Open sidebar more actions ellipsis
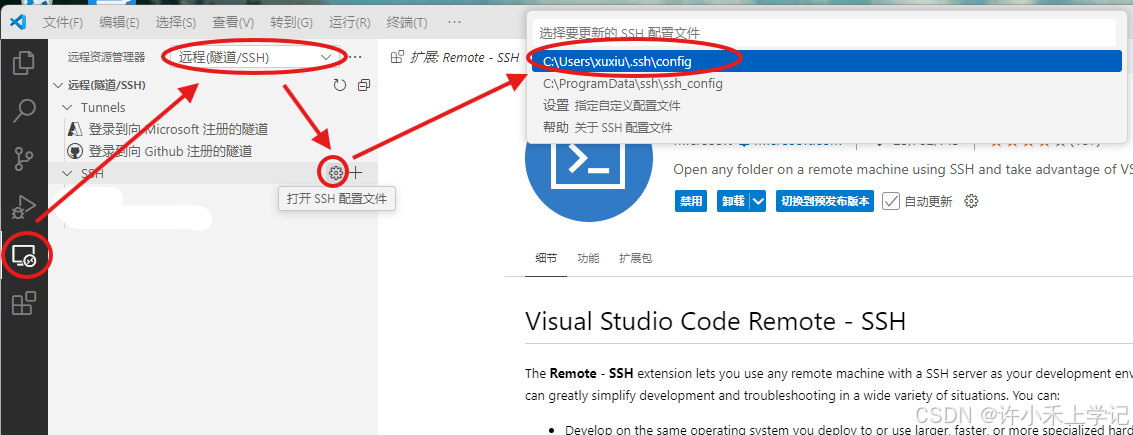The image size is (1133, 435). pos(354,57)
